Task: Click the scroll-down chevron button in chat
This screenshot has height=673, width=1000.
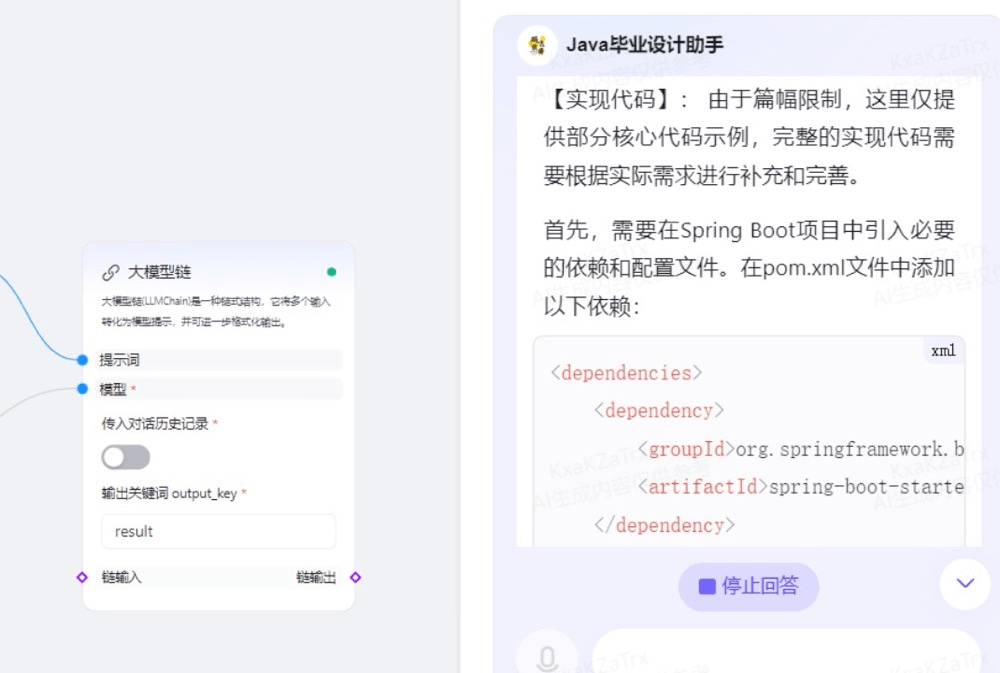Action: [x=965, y=583]
